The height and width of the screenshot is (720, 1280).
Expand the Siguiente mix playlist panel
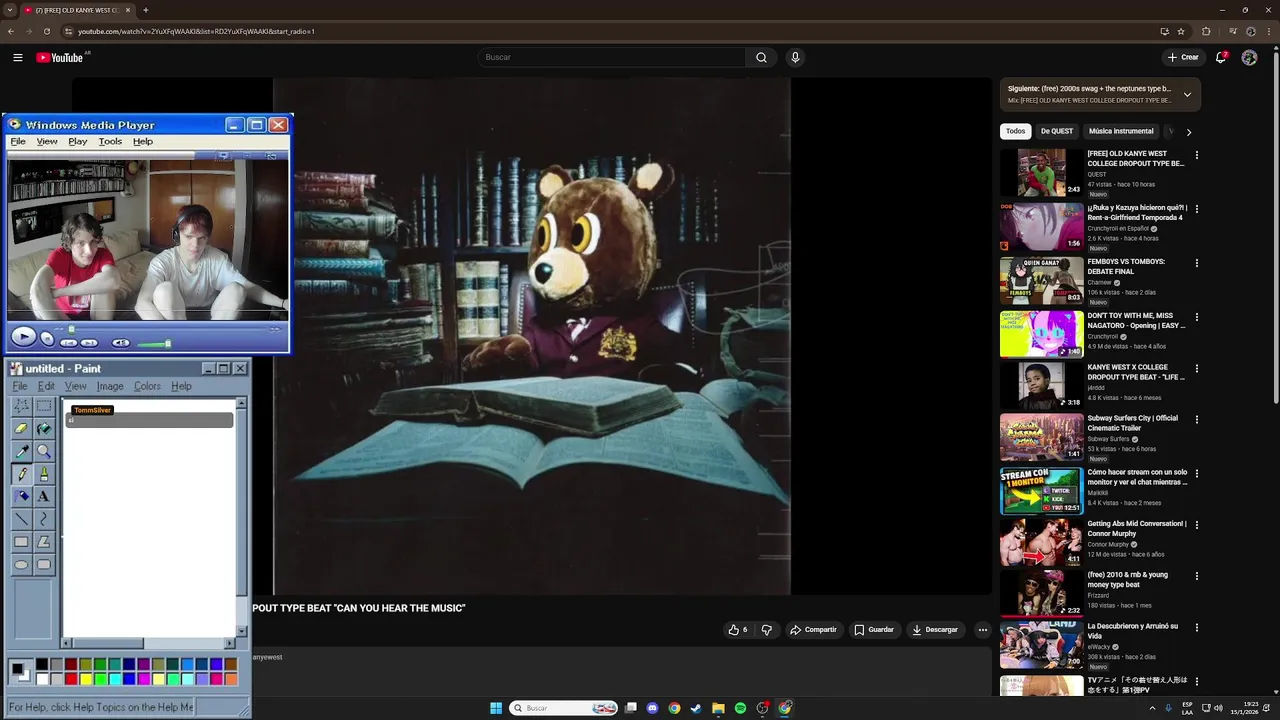[x=1187, y=95]
